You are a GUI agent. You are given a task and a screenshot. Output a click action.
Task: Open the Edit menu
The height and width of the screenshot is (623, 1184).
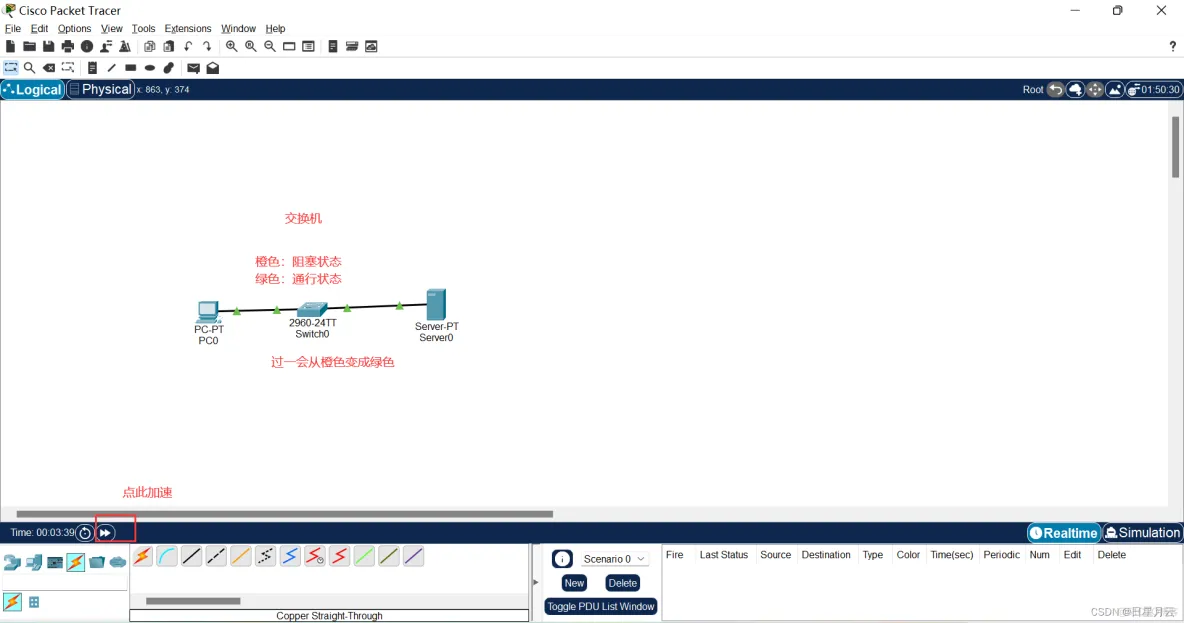(x=39, y=29)
